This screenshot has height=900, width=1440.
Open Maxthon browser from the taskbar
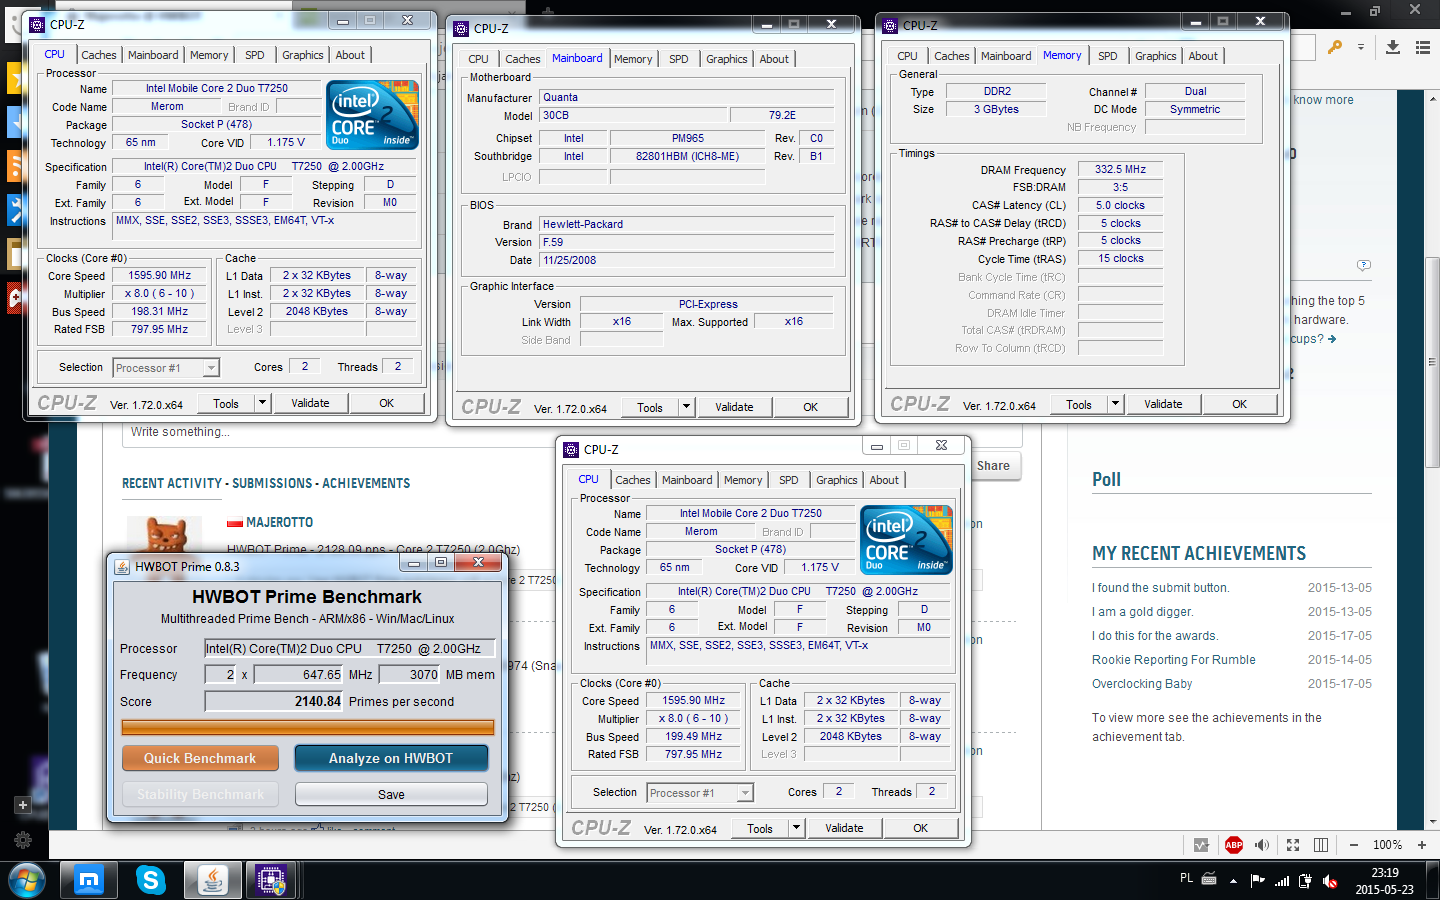click(x=89, y=880)
